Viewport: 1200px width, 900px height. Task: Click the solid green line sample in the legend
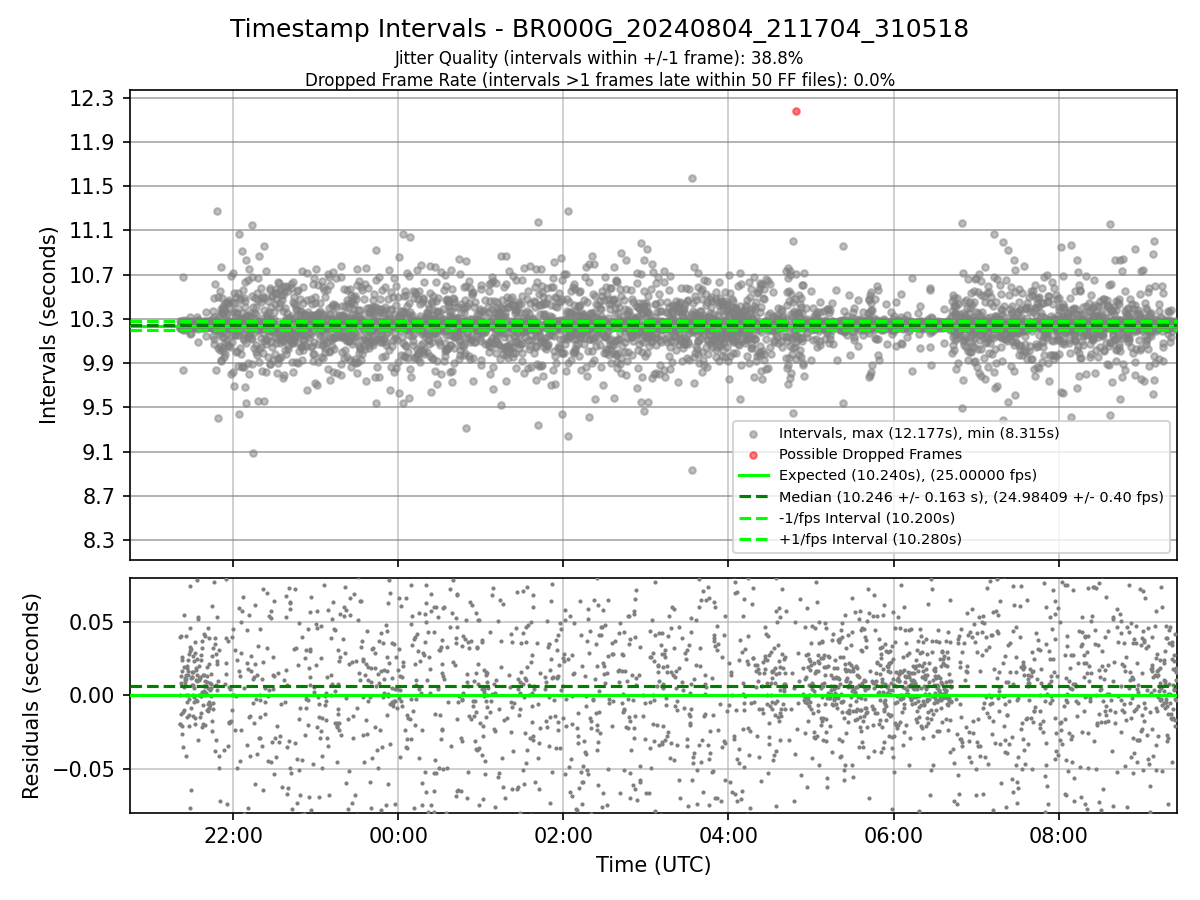[753, 475]
